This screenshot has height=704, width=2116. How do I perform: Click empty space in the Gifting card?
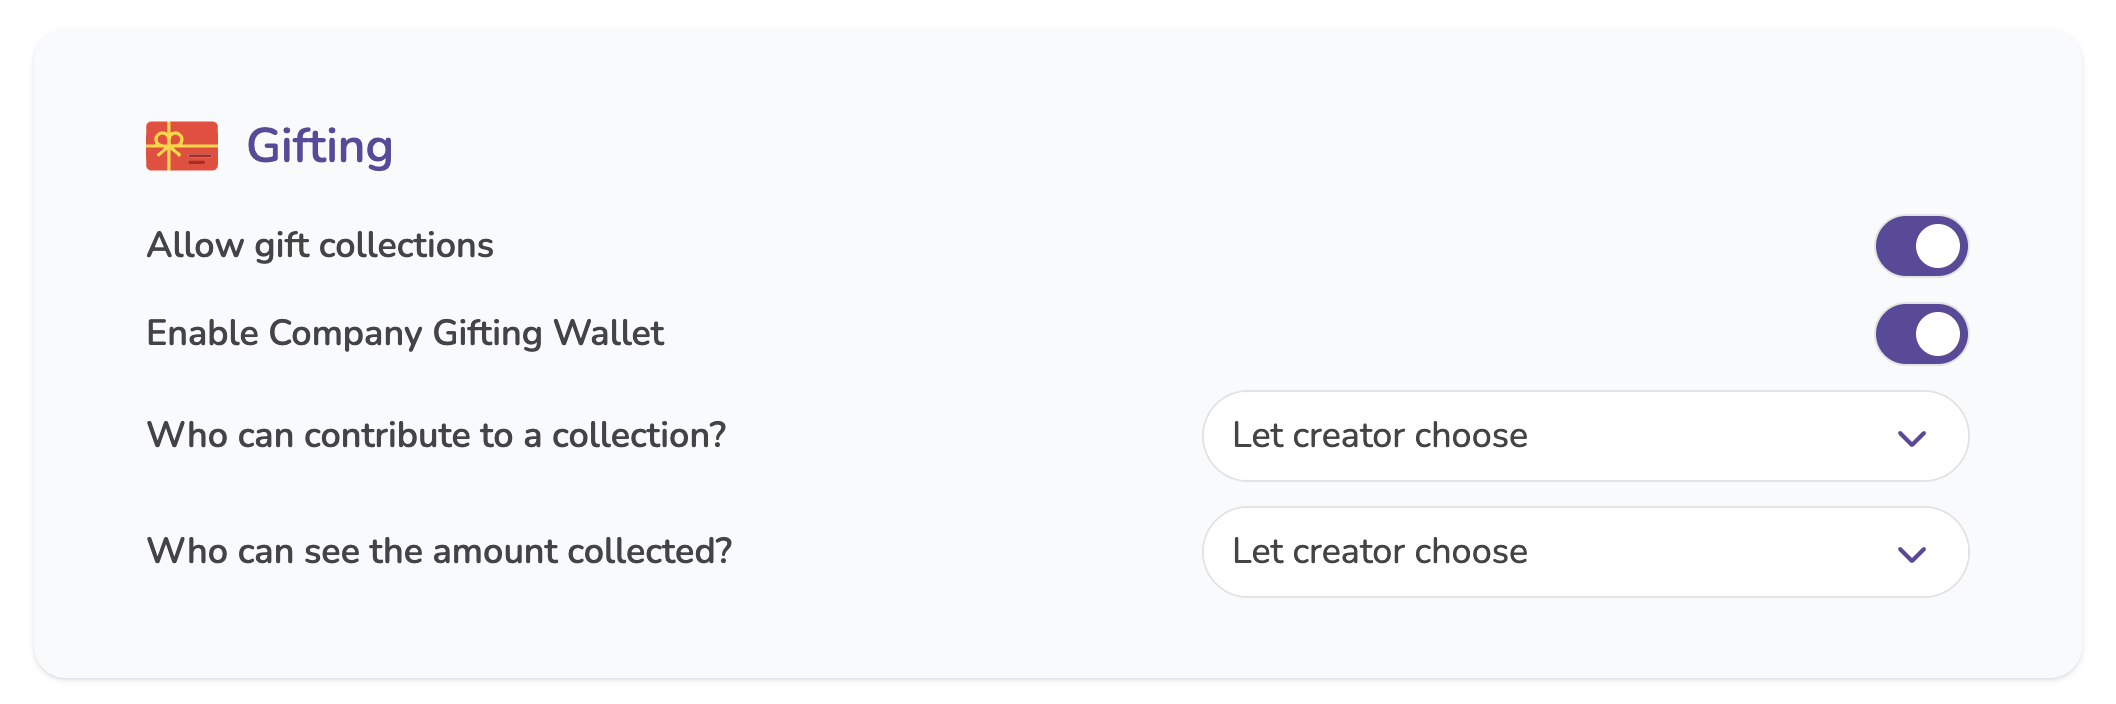click(1000, 150)
